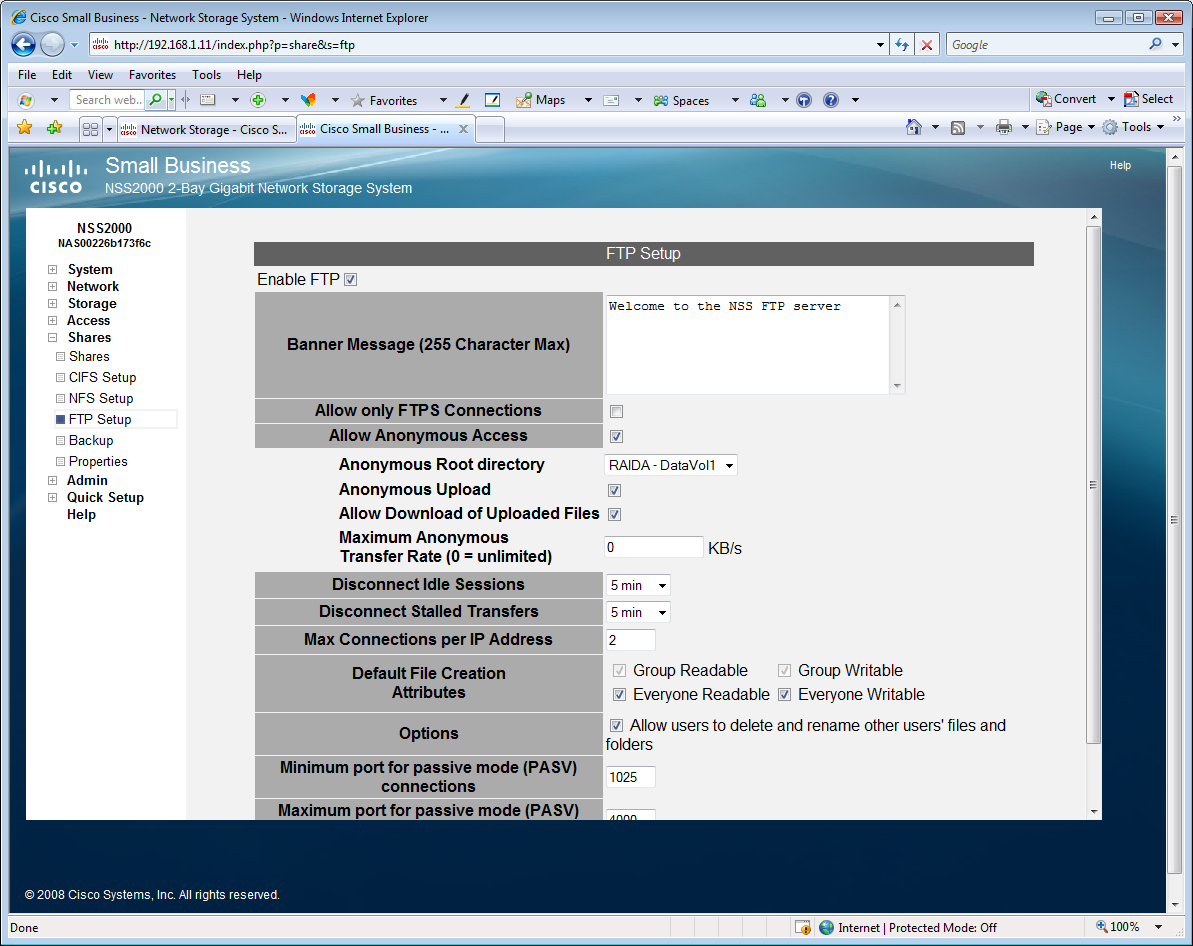Open the Help menu in menu bar

[x=249, y=75]
